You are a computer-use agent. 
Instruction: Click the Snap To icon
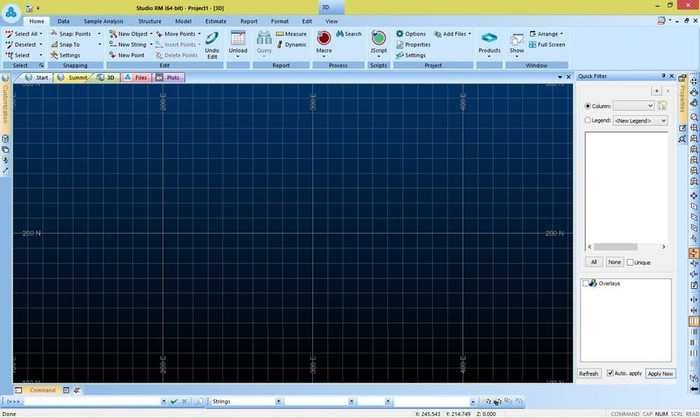point(54,45)
